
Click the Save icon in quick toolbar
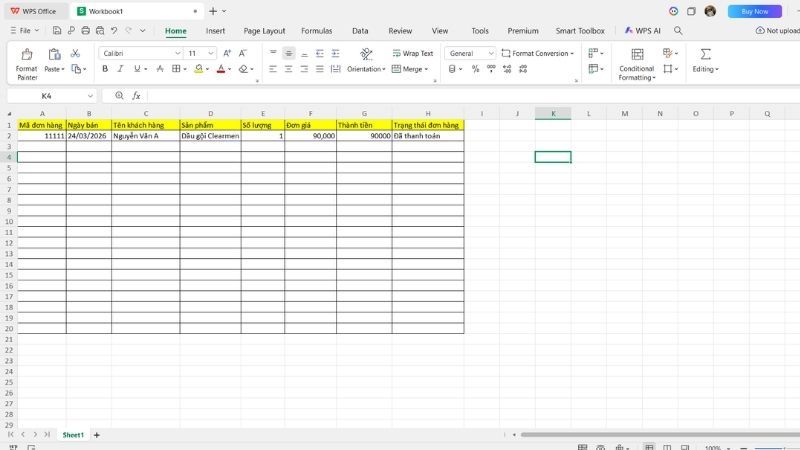[x=57, y=31]
